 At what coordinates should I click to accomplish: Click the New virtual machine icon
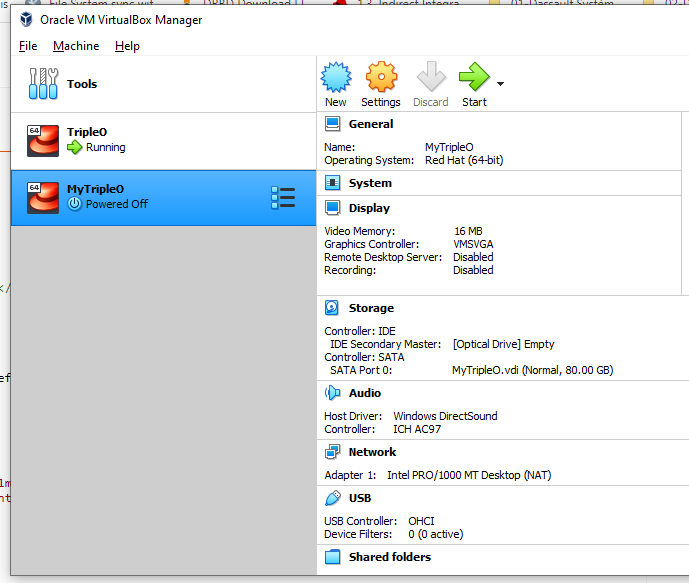pyautogui.click(x=336, y=77)
